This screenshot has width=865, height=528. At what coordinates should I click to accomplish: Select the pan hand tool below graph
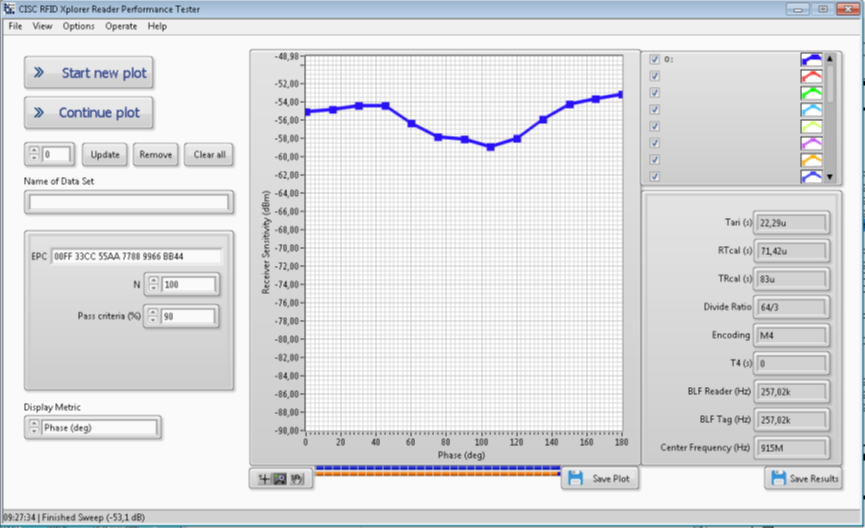(x=297, y=479)
